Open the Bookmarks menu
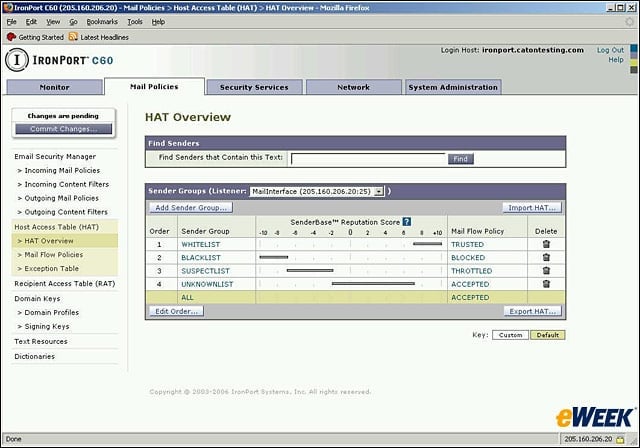Image resolution: width=640 pixels, height=448 pixels. click(x=102, y=22)
